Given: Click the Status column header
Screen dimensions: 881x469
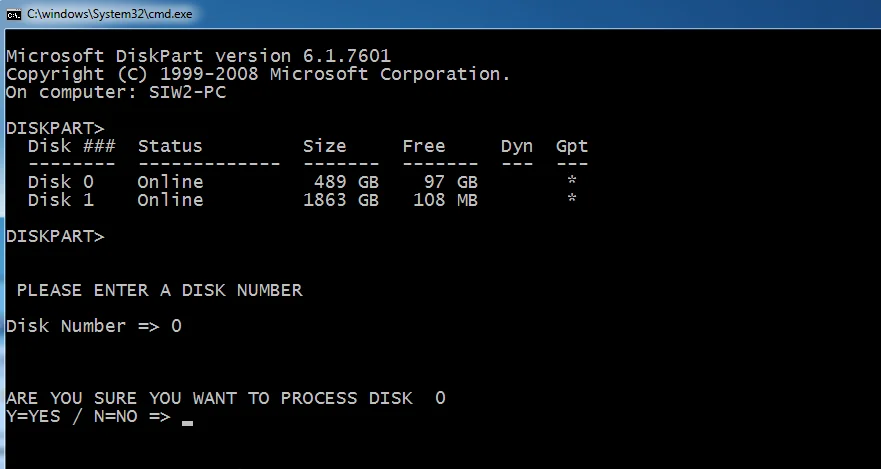Looking at the screenshot, I should 170,146.
